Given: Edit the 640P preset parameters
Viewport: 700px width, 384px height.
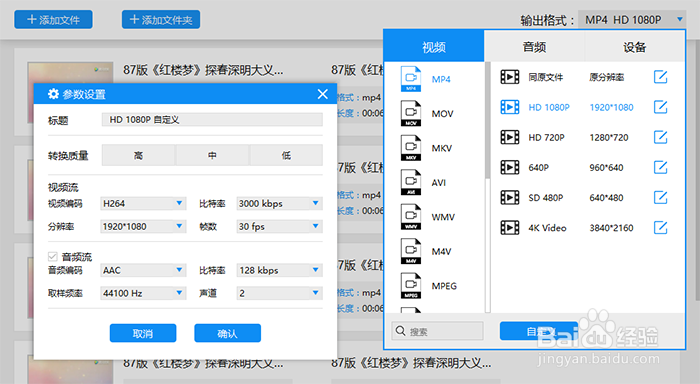Looking at the screenshot, I should coord(660,167).
